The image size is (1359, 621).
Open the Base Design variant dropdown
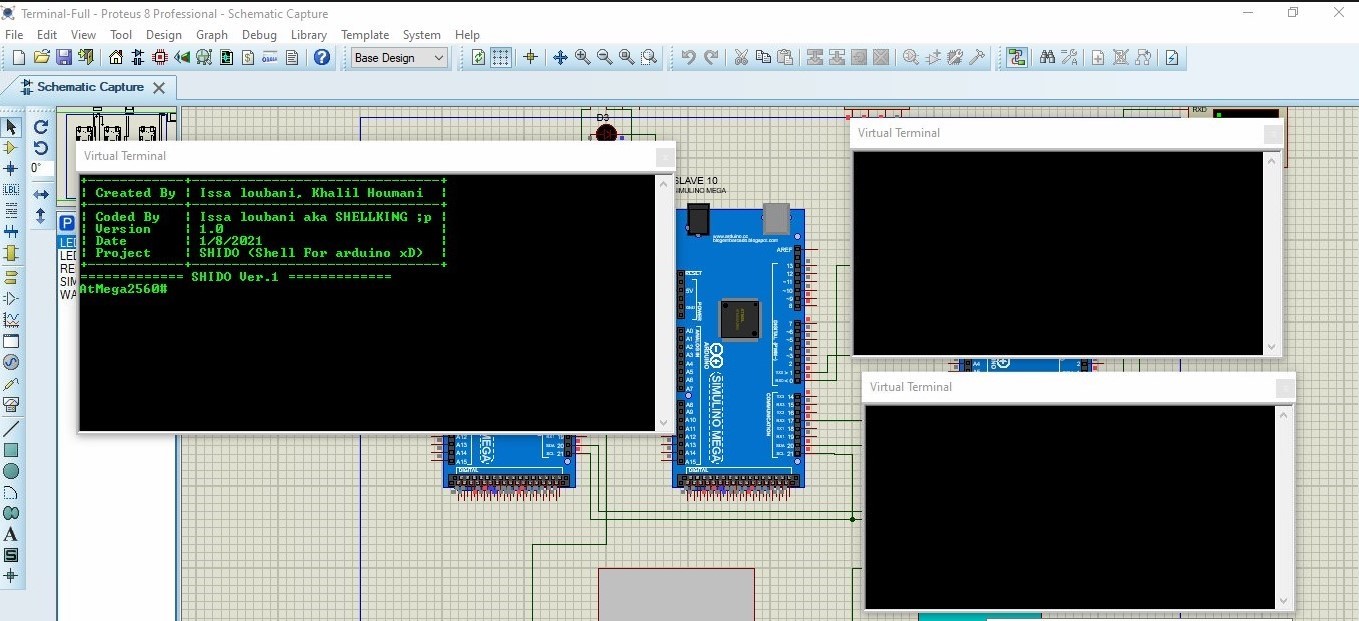pyautogui.click(x=399, y=58)
